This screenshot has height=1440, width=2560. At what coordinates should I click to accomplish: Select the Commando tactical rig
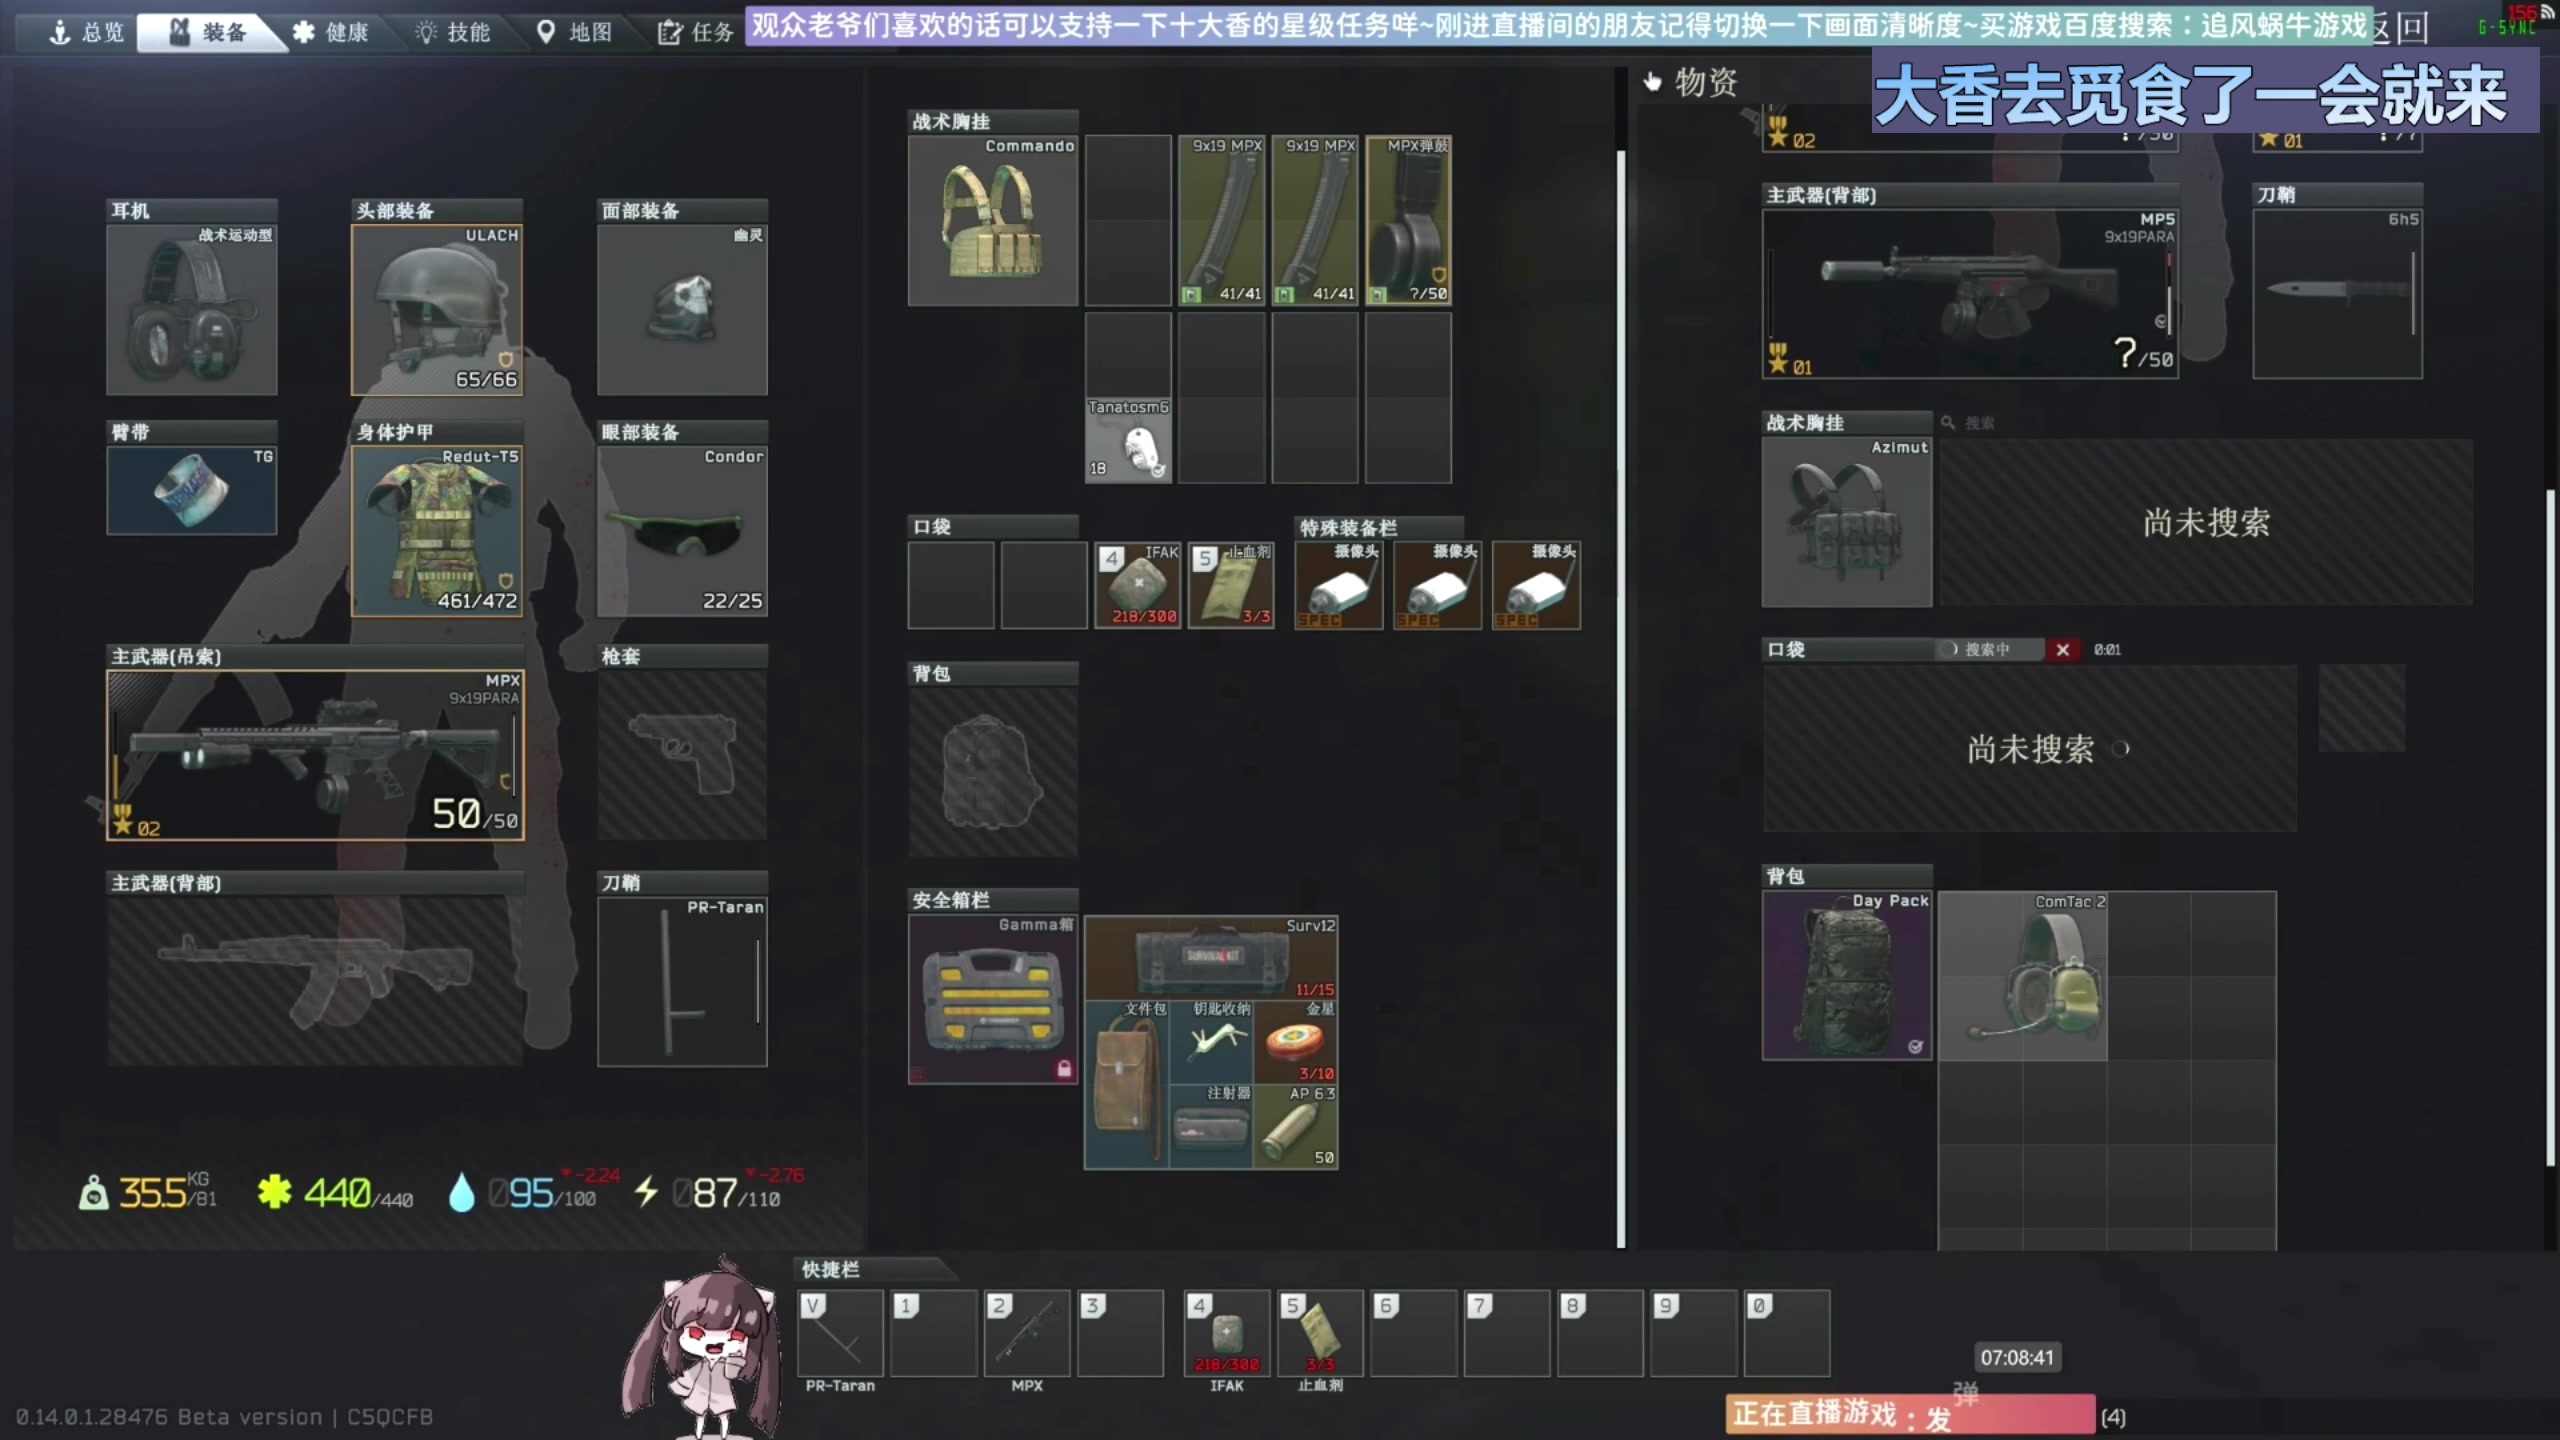click(x=993, y=220)
